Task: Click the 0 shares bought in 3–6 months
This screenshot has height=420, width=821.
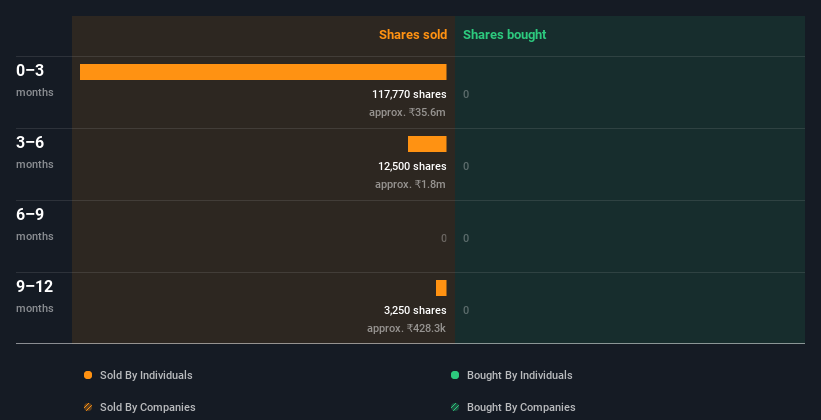Action: coord(466,166)
